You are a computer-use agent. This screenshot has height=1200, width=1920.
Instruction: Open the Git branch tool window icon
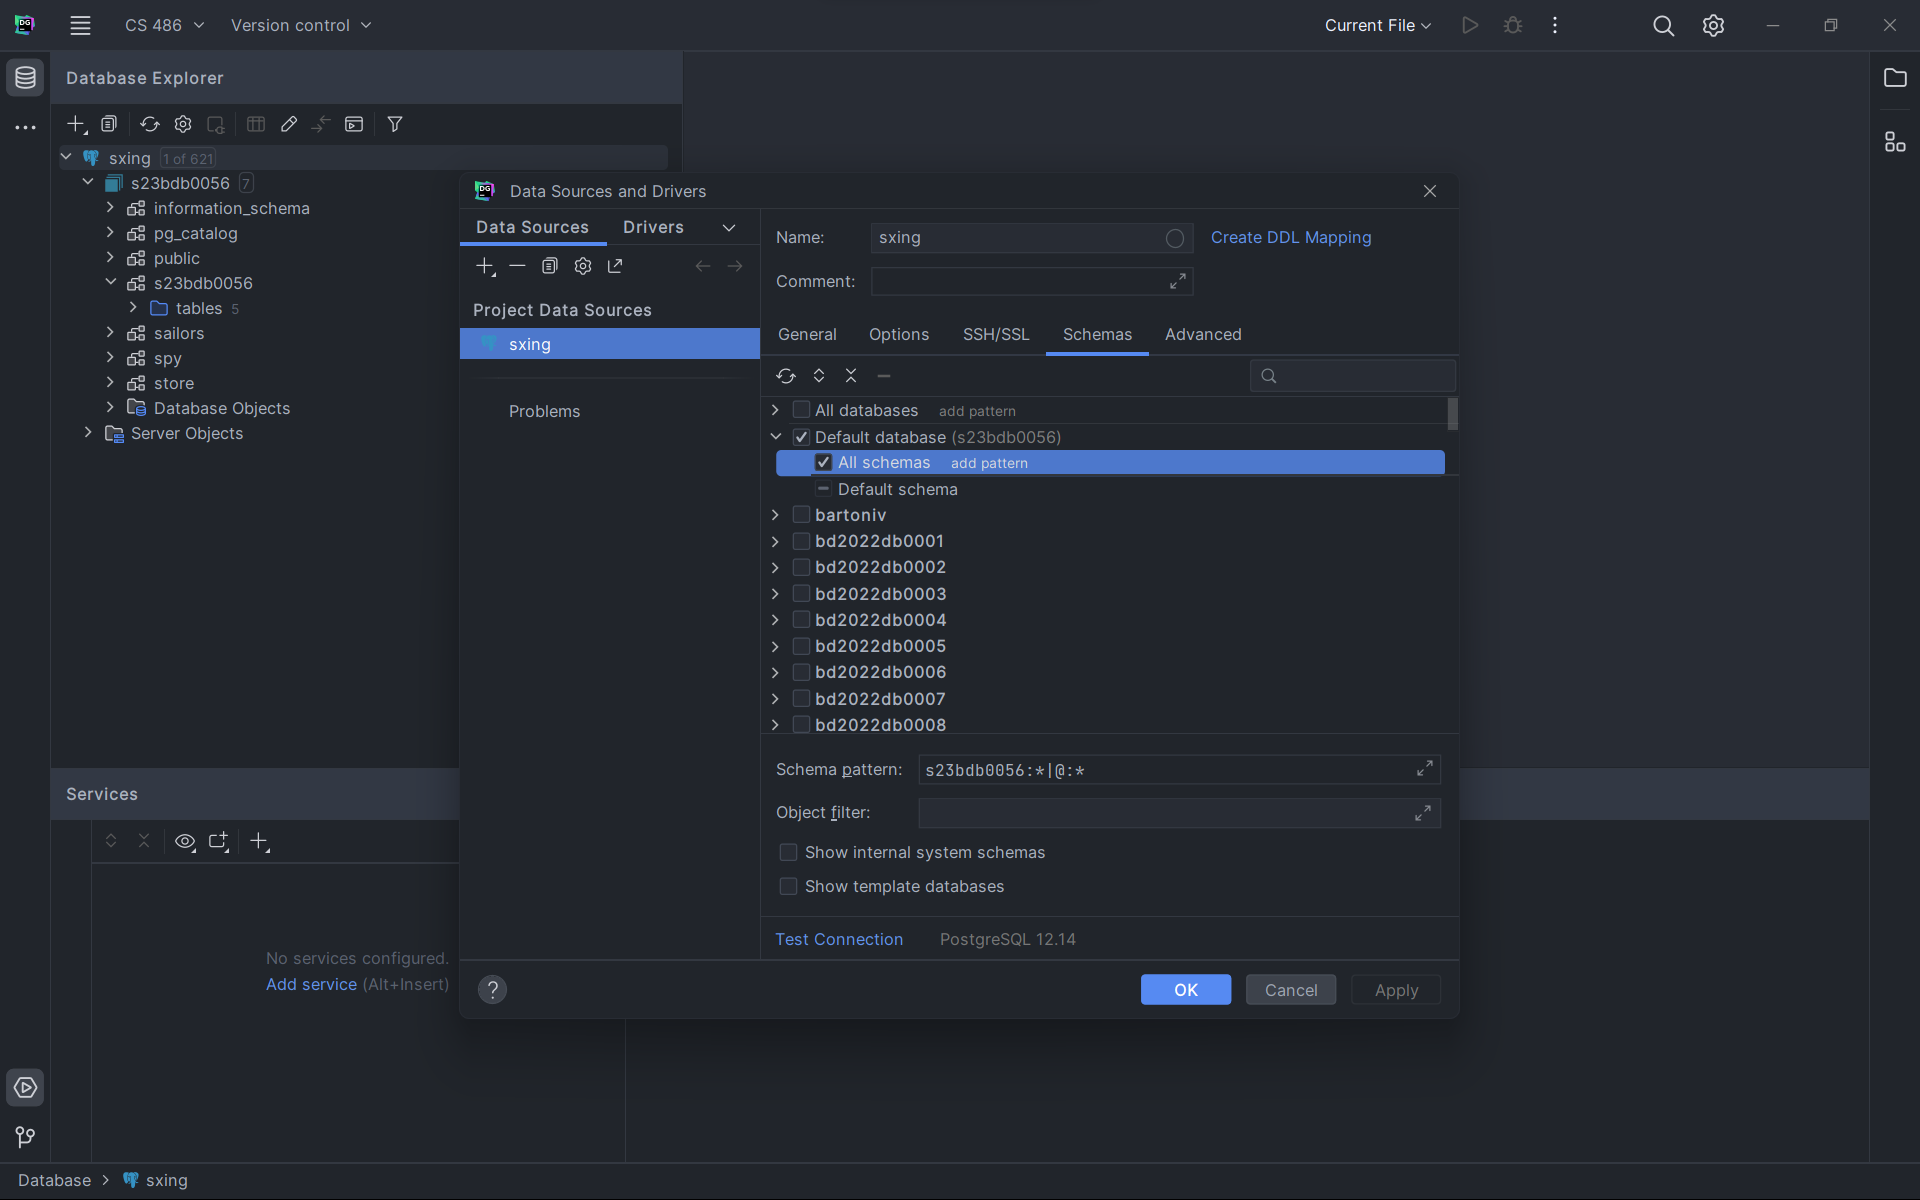tap(25, 1137)
